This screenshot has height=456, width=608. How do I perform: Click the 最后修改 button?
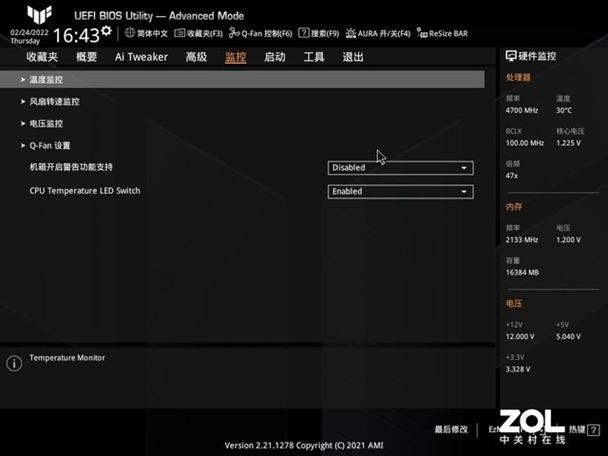coord(451,430)
